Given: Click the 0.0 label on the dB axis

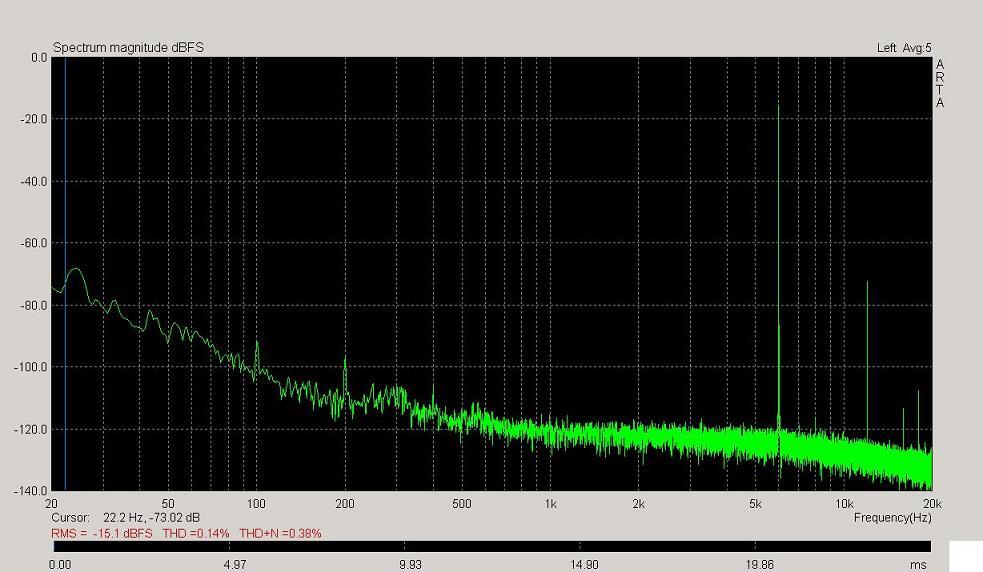Looking at the screenshot, I should click(38, 58).
